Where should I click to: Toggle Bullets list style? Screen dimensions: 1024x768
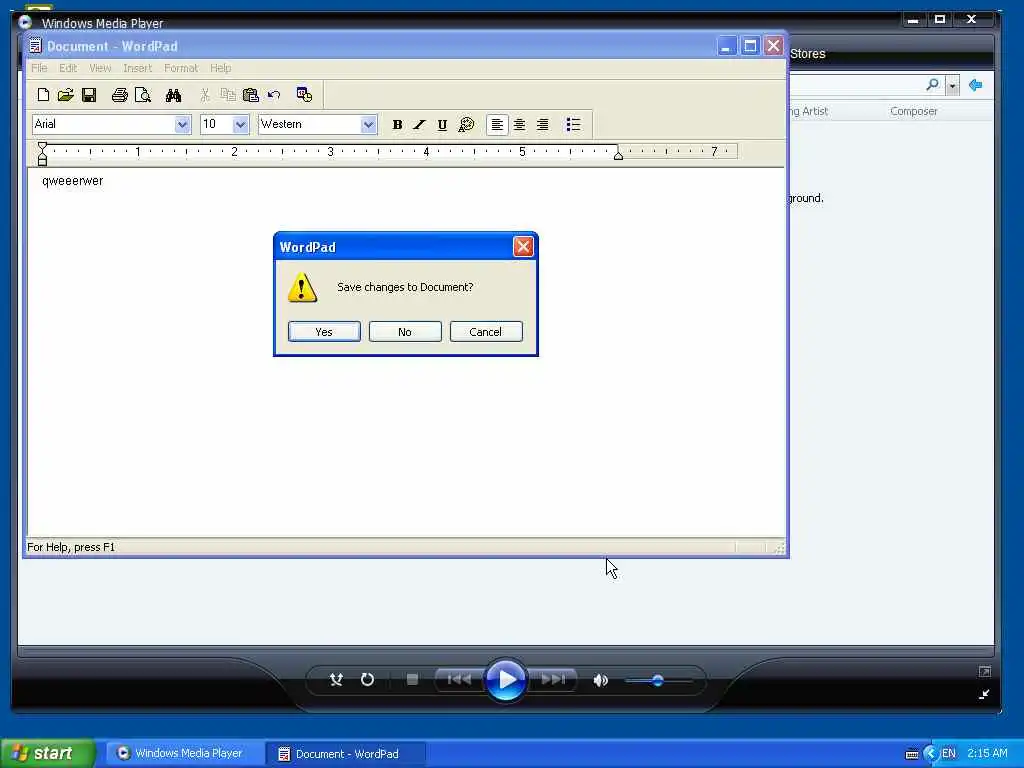[573, 125]
